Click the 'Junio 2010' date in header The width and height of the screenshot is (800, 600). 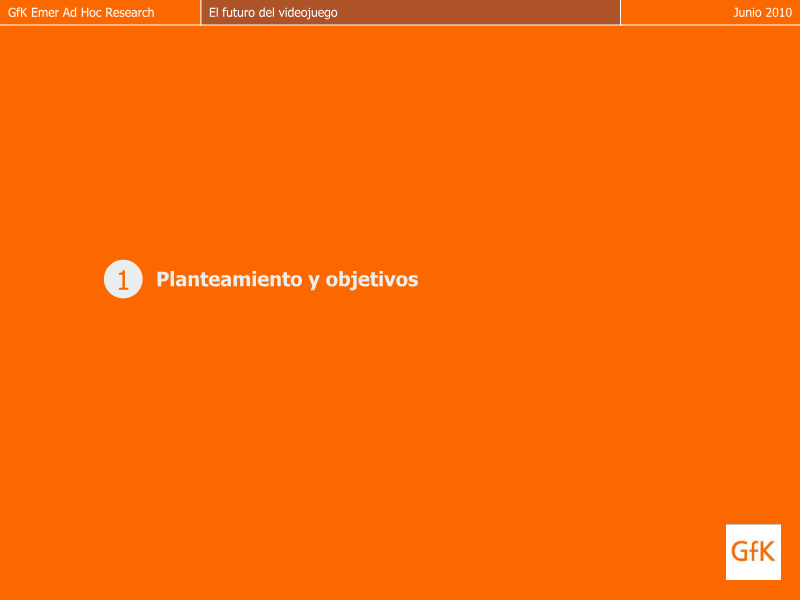(762, 12)
